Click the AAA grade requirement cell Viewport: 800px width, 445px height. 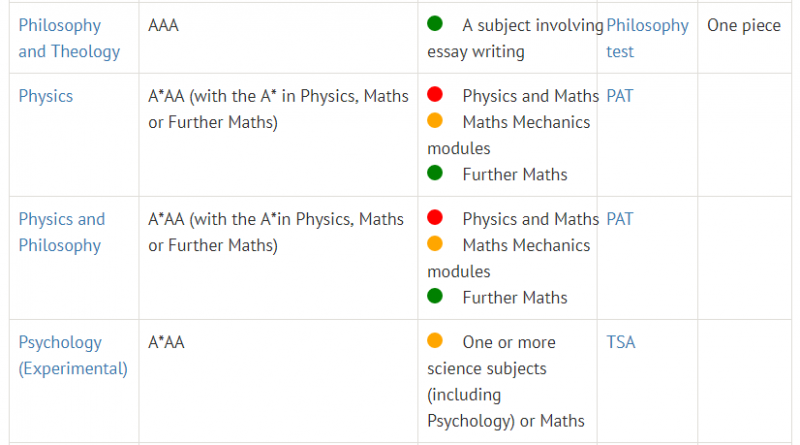click(x=278, y=38)
